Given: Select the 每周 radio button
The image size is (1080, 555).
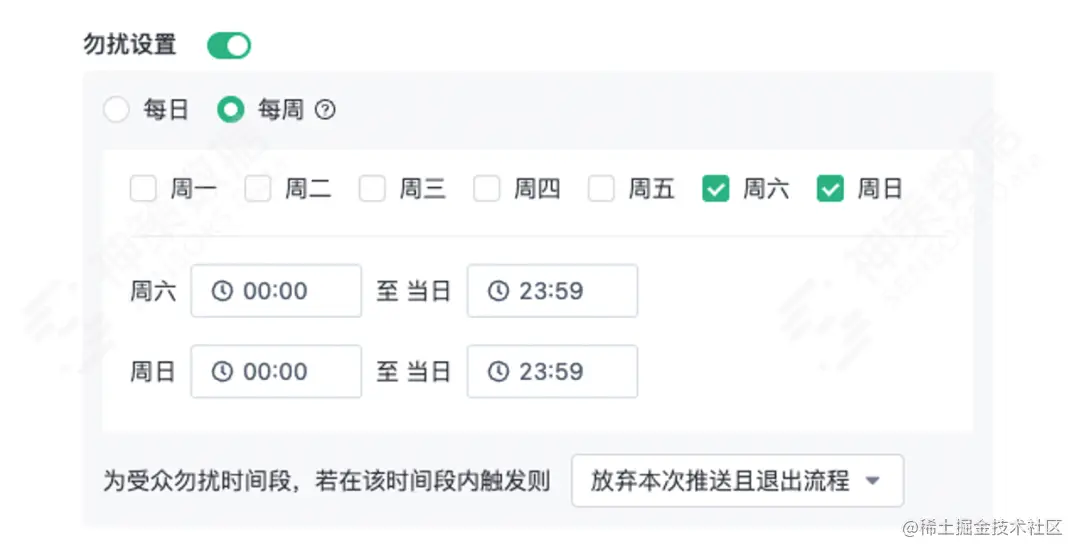Looking at the screenshot, I should 230,109.
